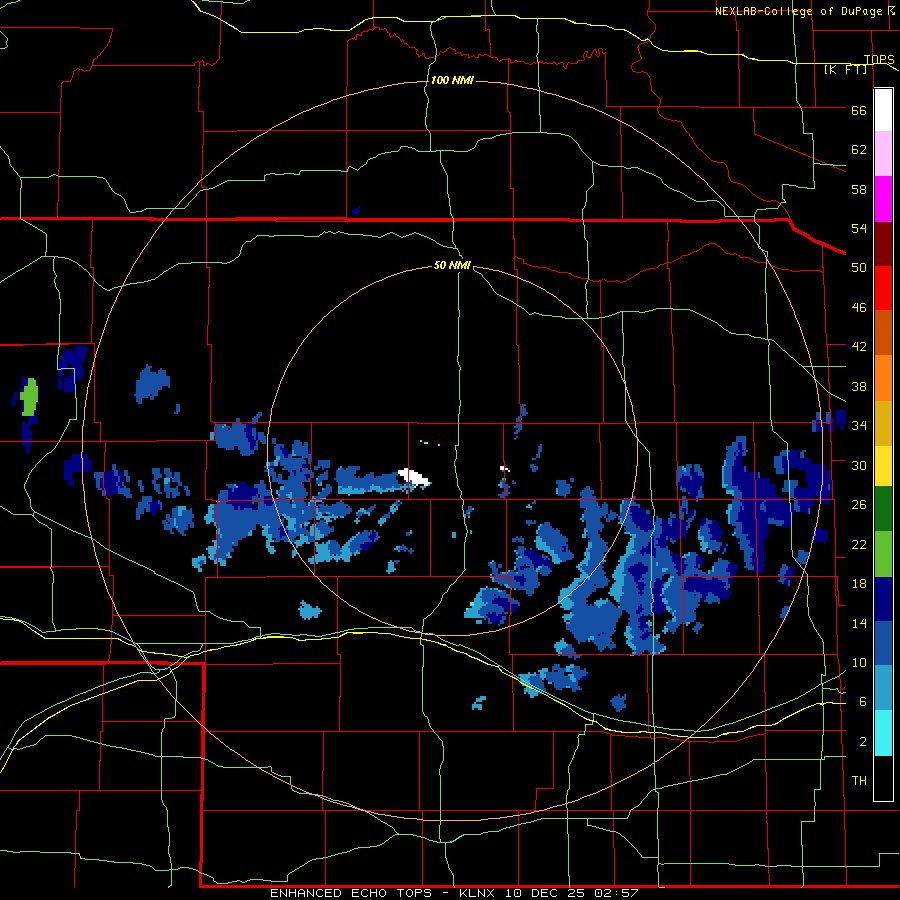This screenshot has height=900, width=900.
Task: Click the 'ENHANCED ECHO TOPS' caption text
Action: point(351,893)
